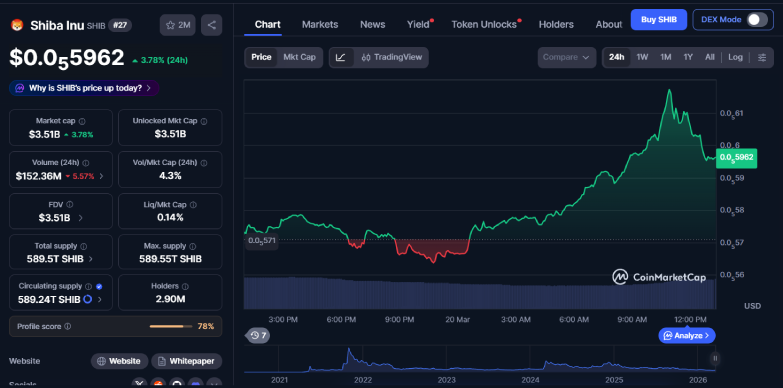
Task: Open Why is SHIB's price up today
Action: click(x=84, y=88)
